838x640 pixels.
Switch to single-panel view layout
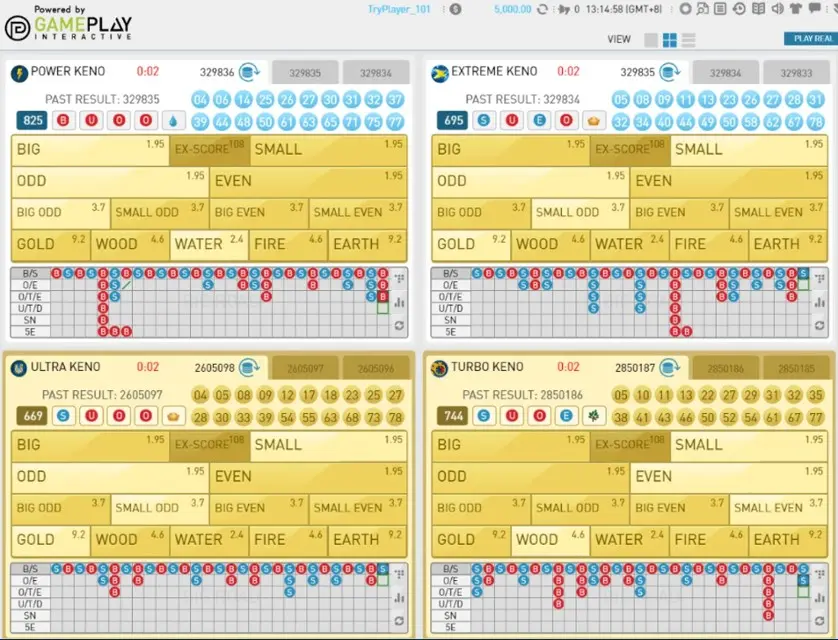pyautogui.click(x=651, y=40)
